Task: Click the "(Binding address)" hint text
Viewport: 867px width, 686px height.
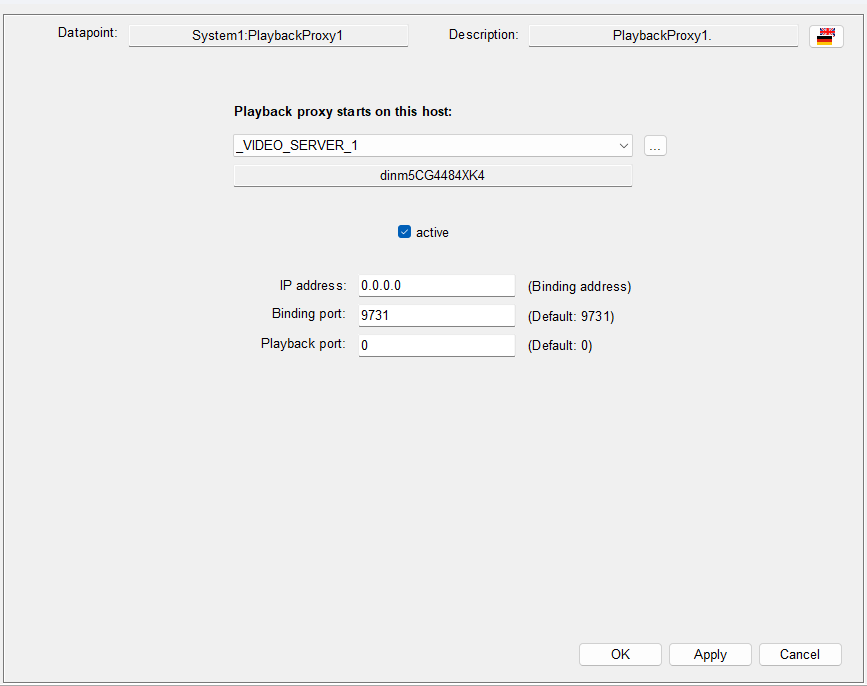Action: pyautogui.click(x=580, y=287)
